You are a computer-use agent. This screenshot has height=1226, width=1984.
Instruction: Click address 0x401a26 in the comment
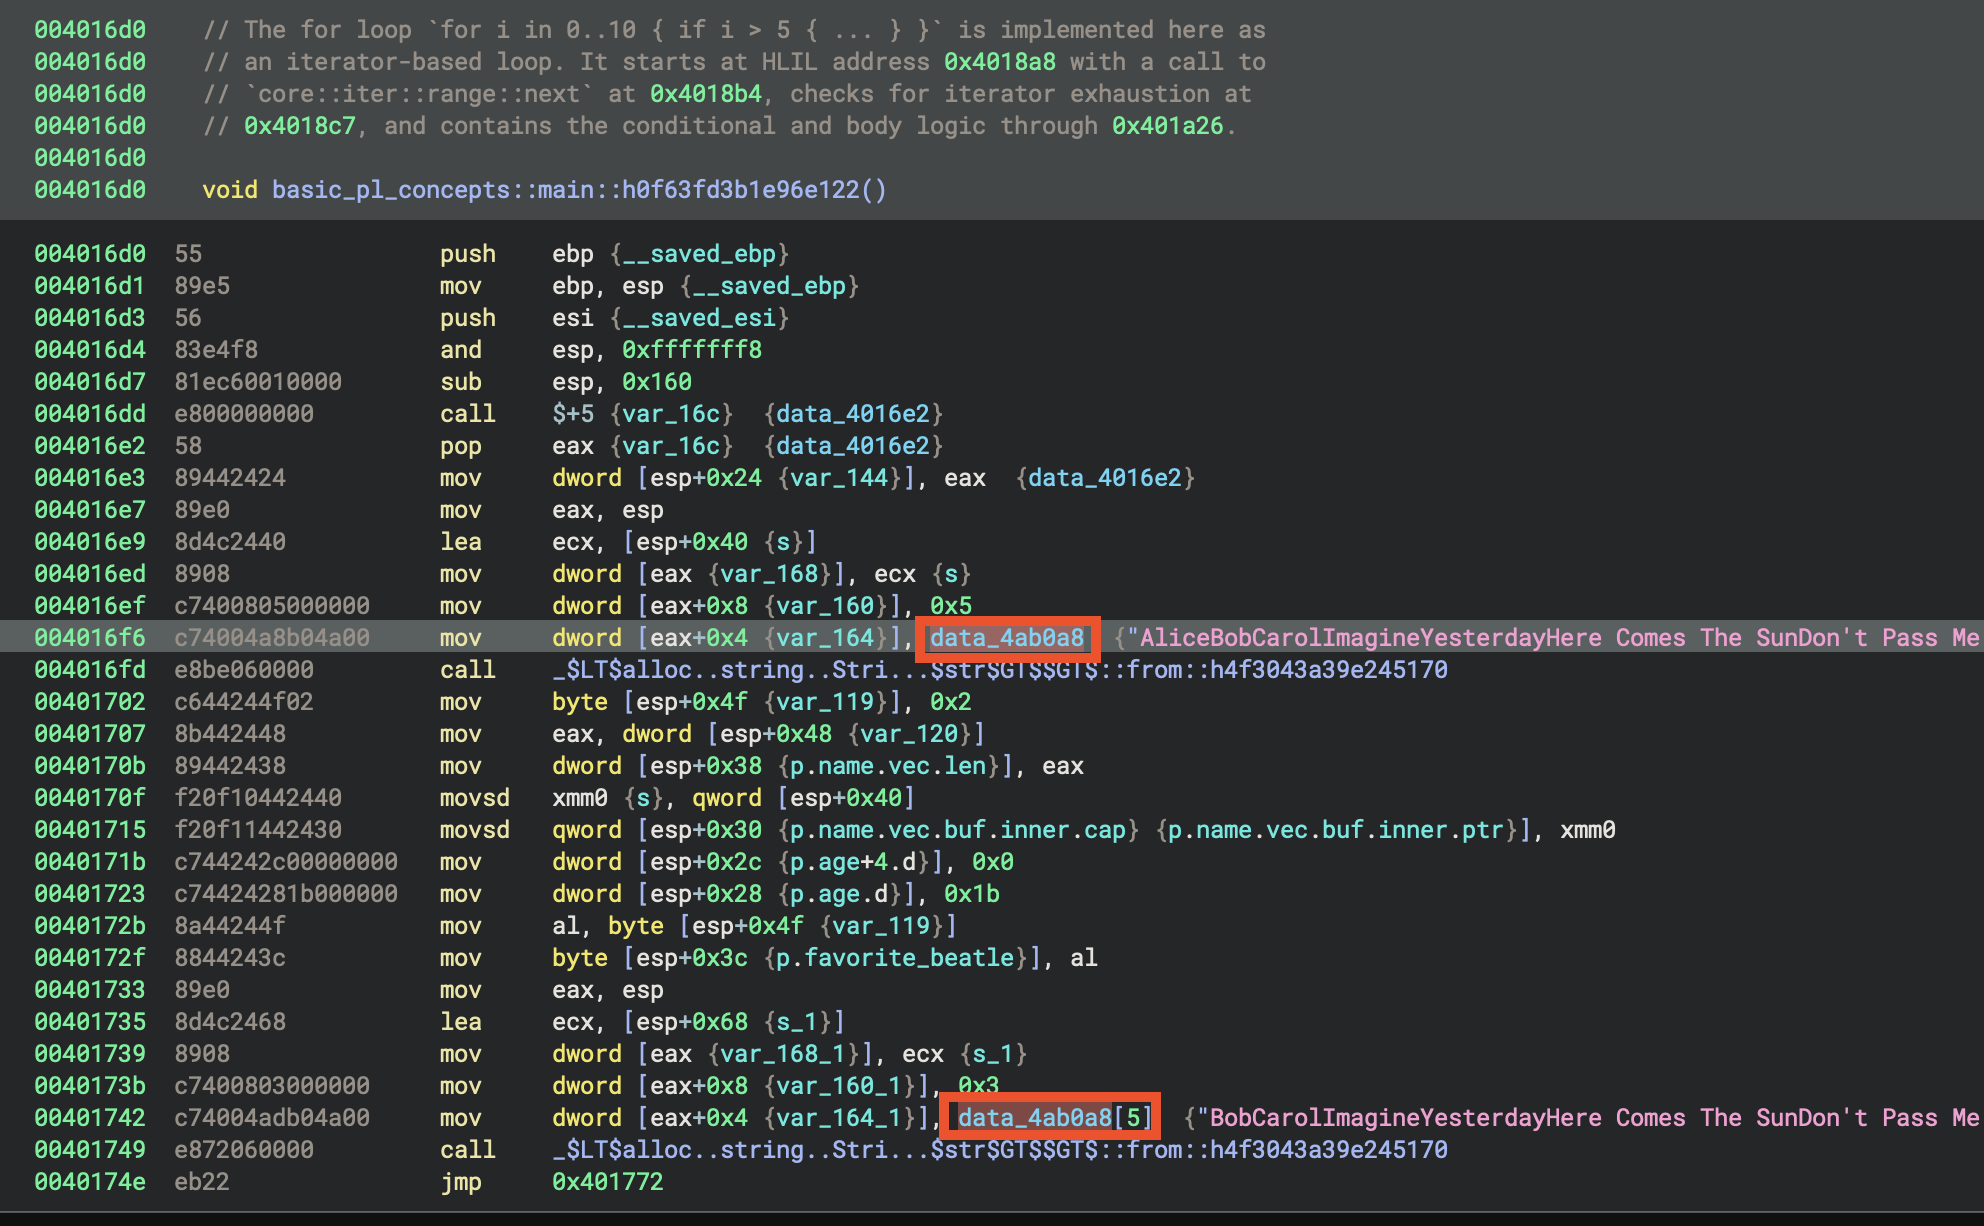(x=1167, y=126)
